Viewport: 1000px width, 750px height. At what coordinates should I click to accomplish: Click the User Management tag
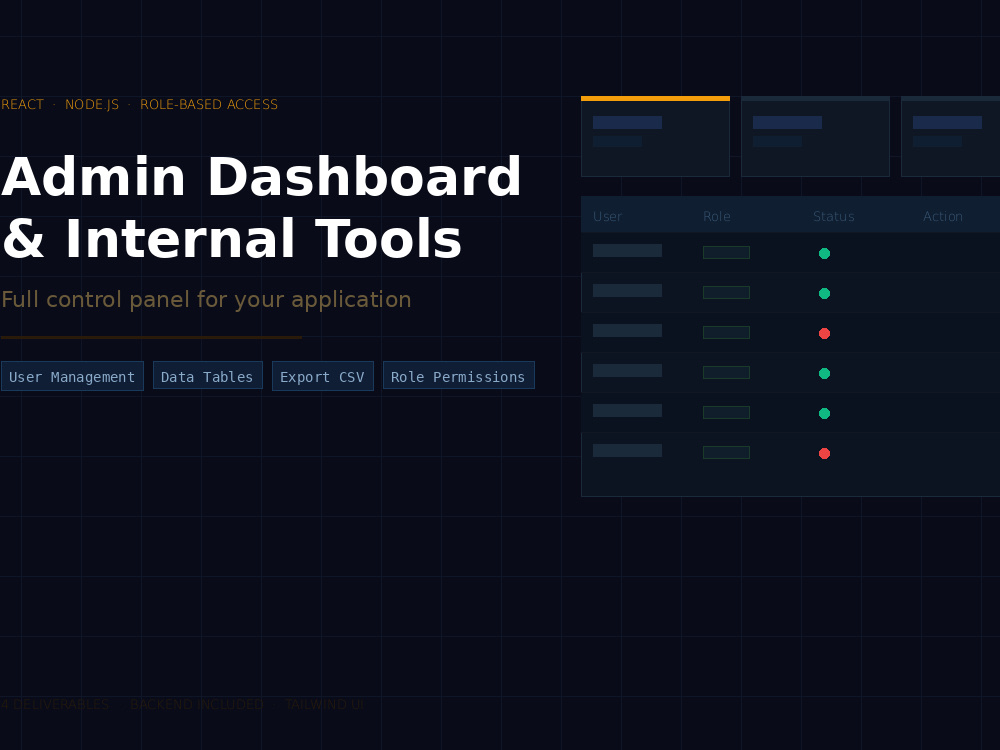click(72, 376)
